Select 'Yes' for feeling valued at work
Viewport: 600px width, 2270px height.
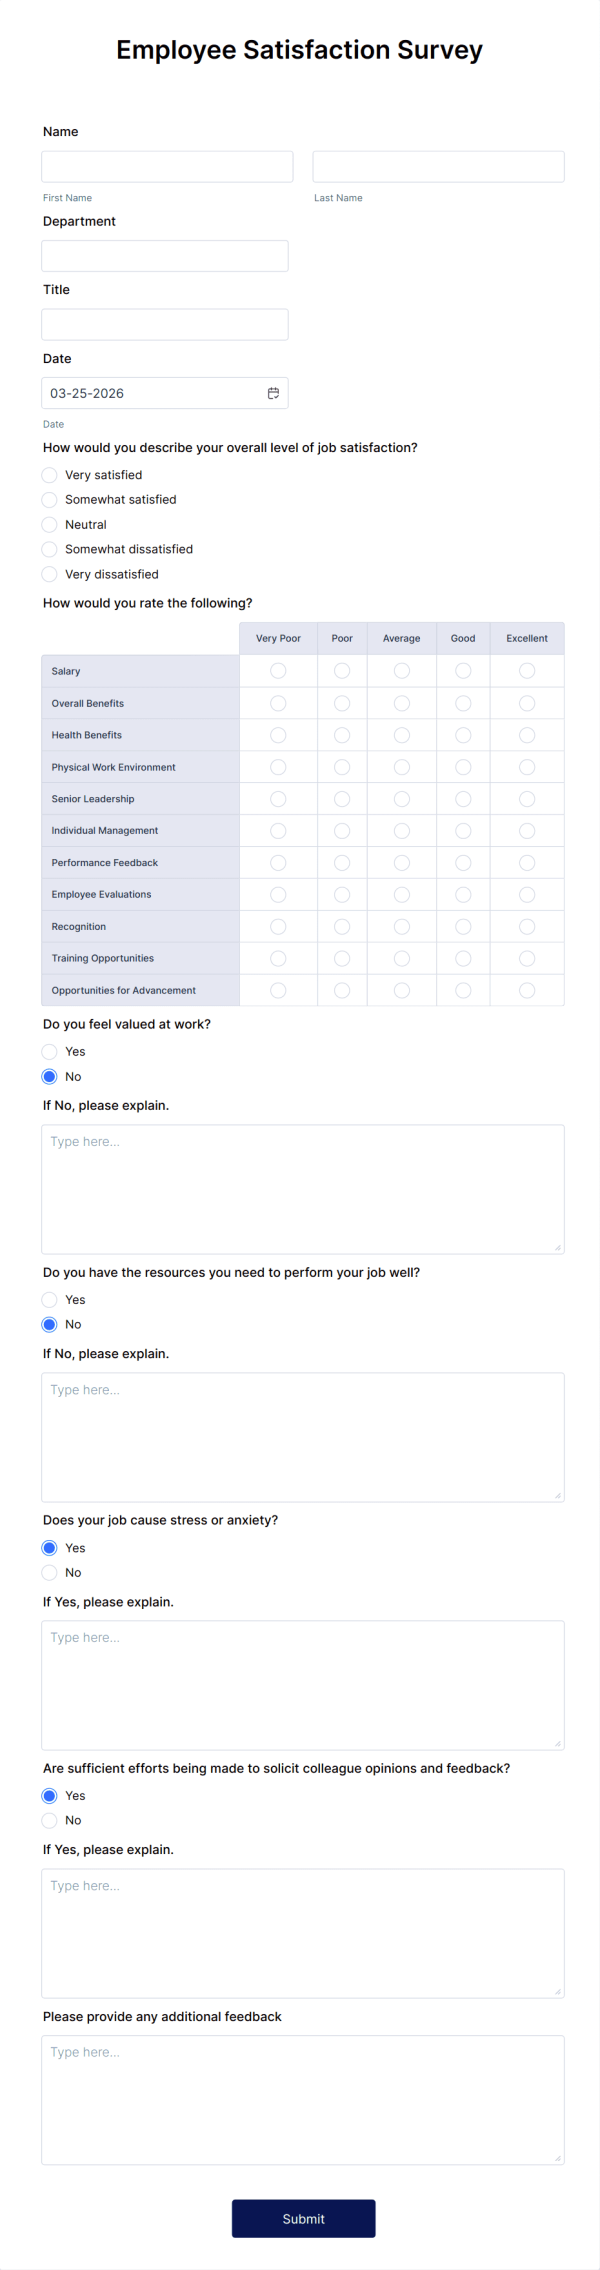tap(49, 1052)
